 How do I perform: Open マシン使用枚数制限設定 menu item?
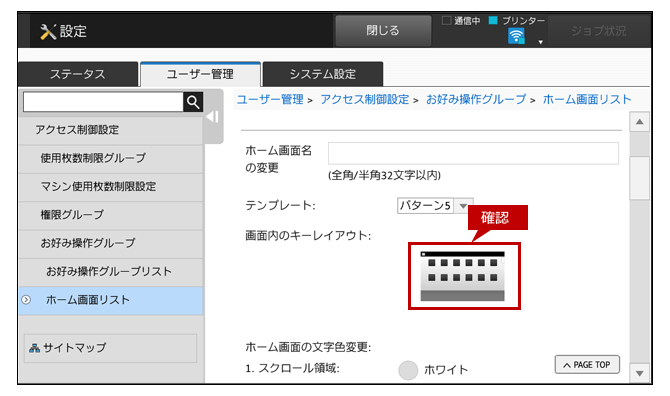click(x=111, y=187)
